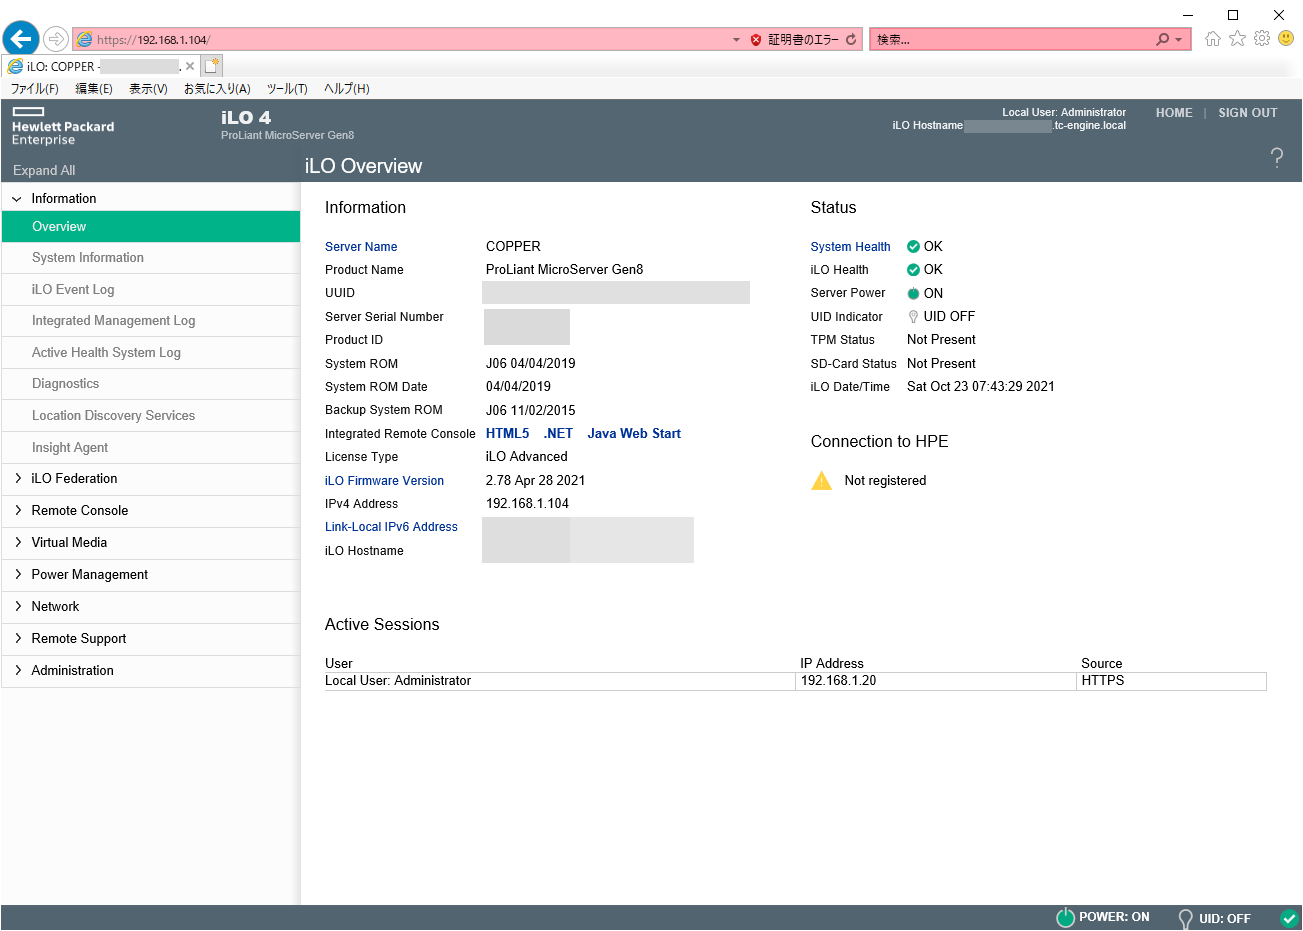Viewport: 1303px width, 931px height.
Task: Click the System Health link
Action: coord(850,247)
